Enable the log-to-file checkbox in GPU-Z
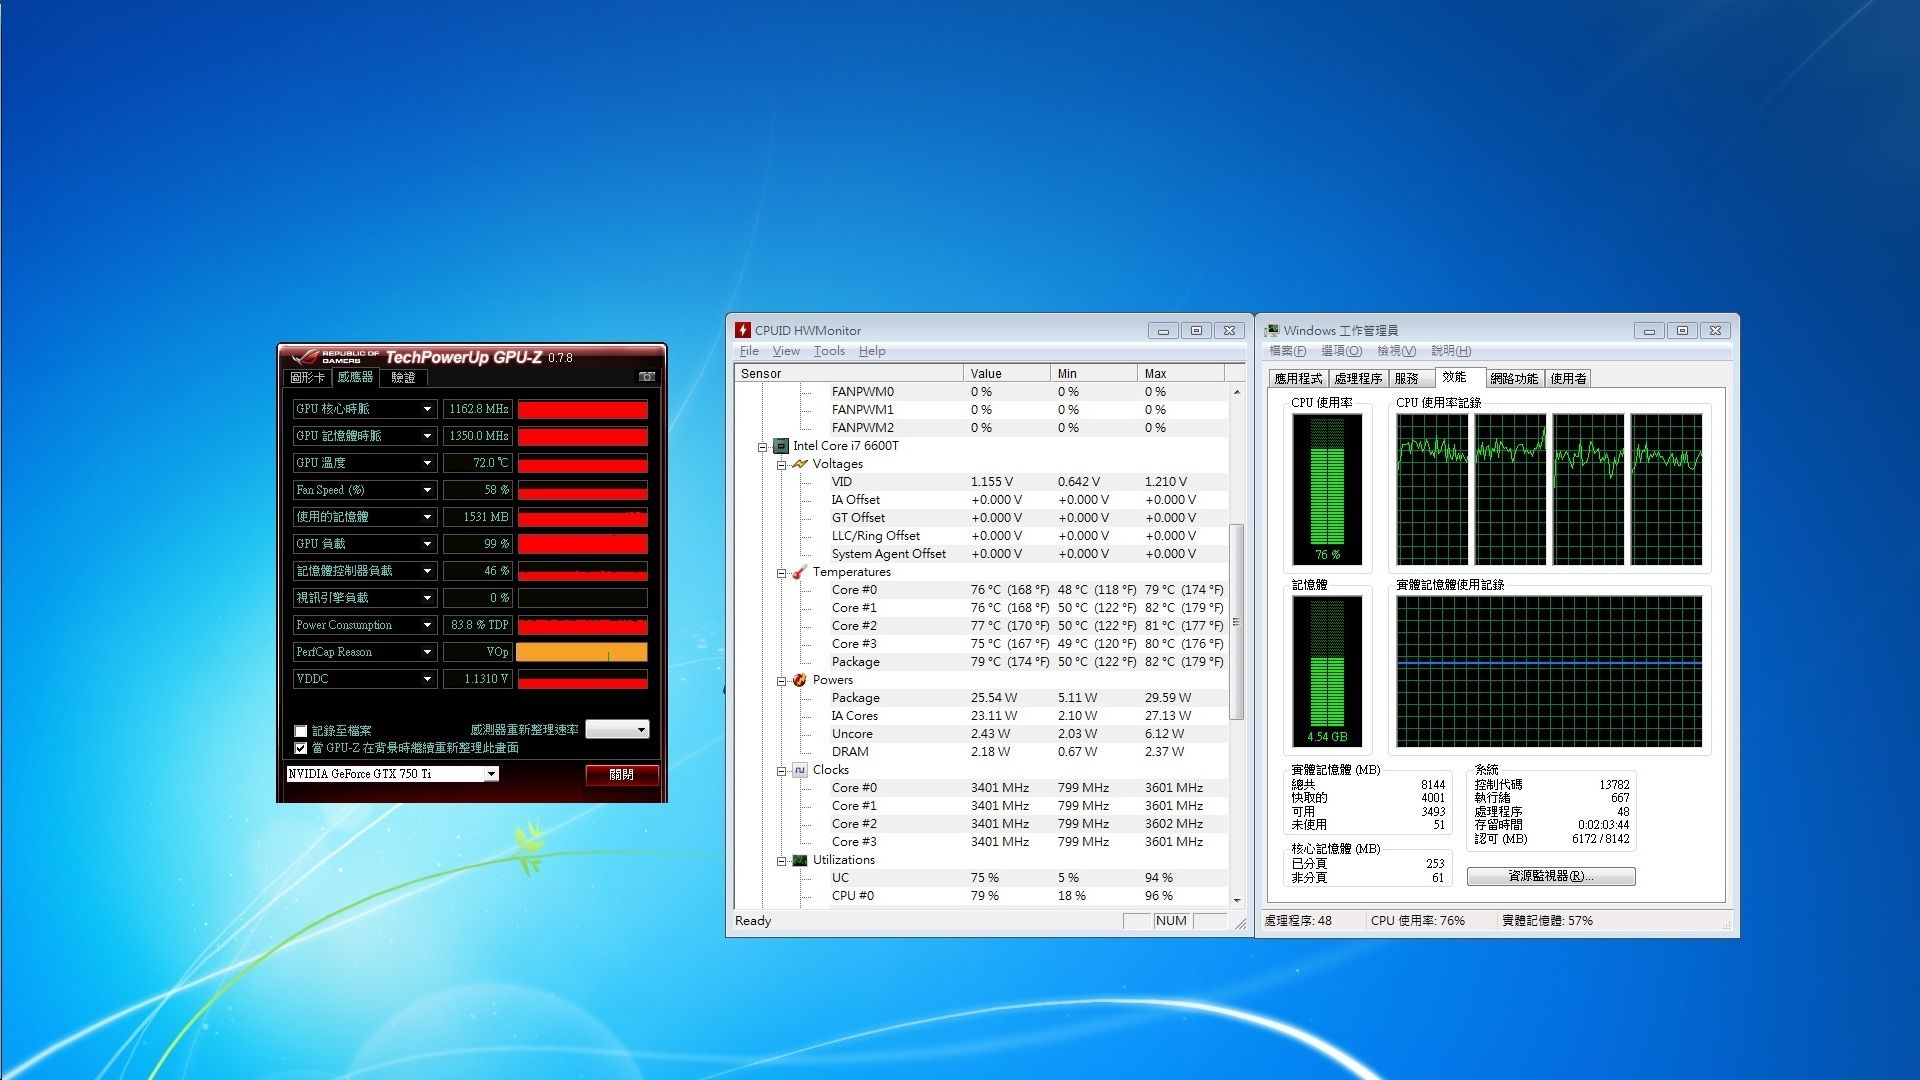The height and width of the screenshot is (1080, 1920). click(301, 731)
